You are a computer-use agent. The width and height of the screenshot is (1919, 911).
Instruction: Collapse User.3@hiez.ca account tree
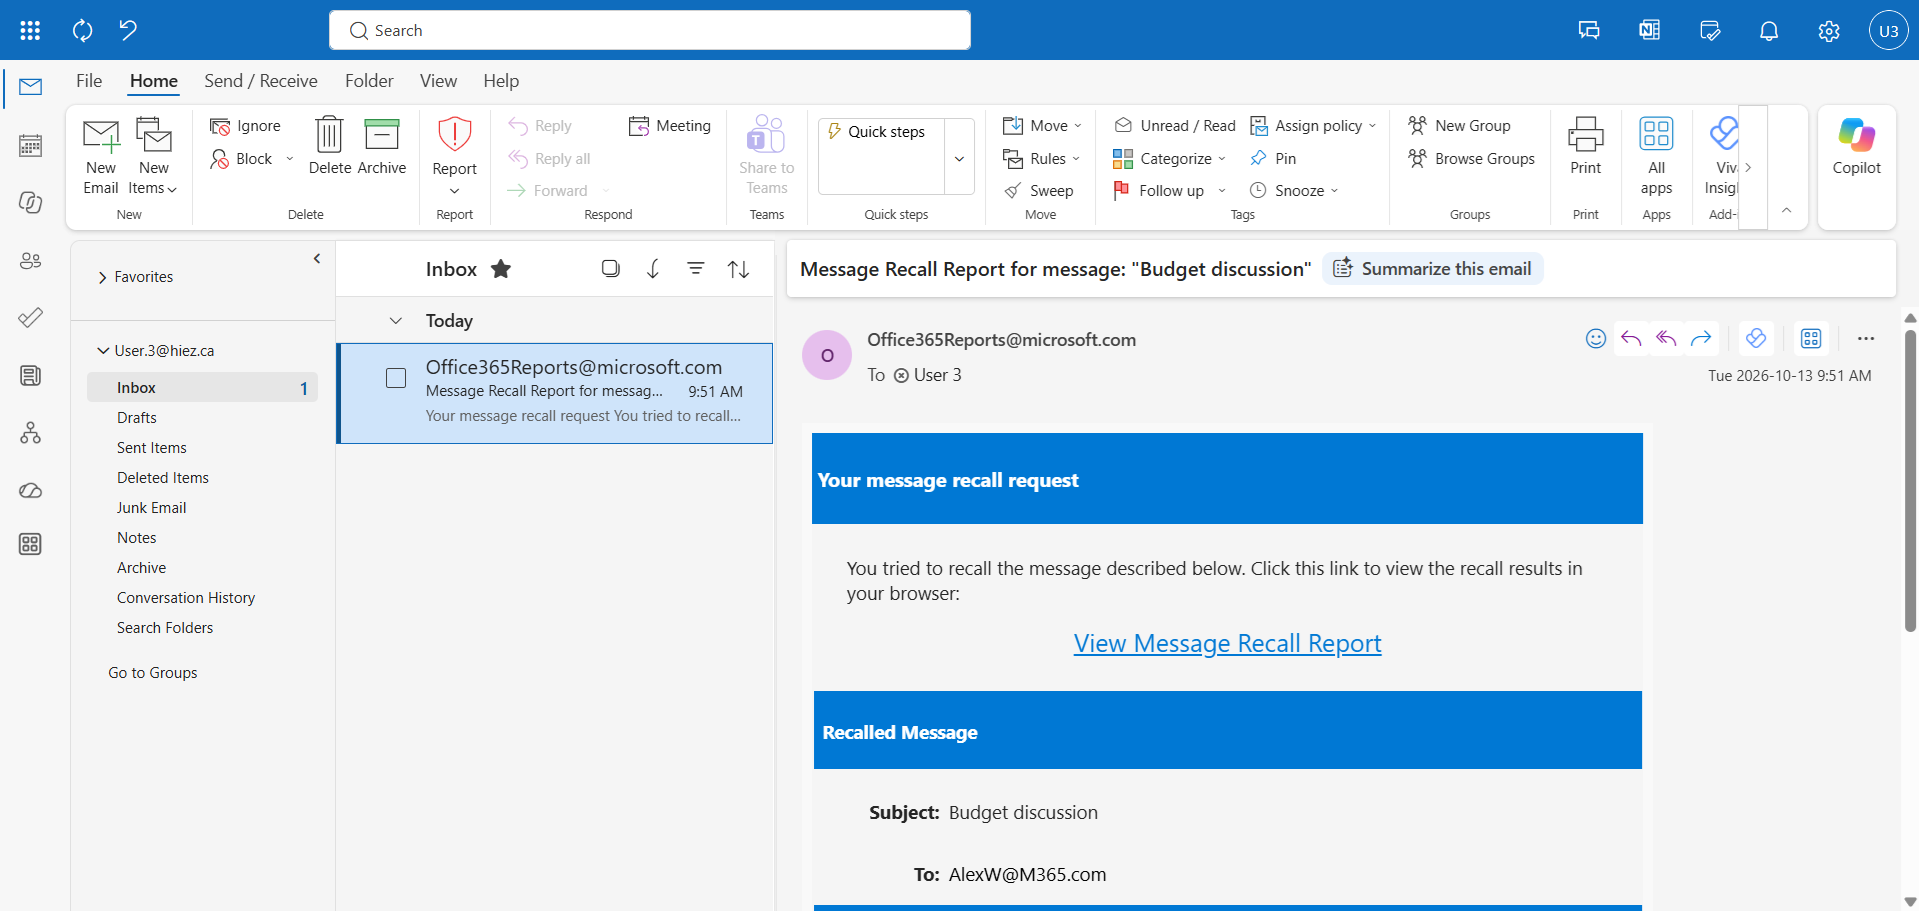[x=102, y=351]
